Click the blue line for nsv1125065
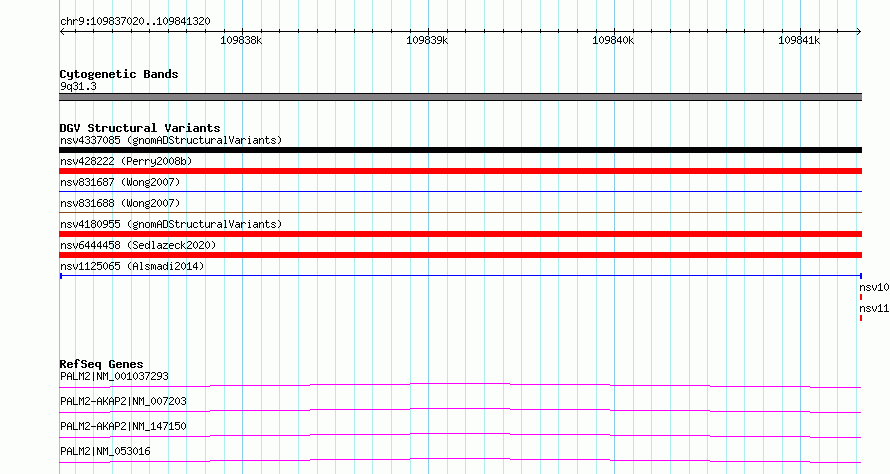 coord(460,276)
